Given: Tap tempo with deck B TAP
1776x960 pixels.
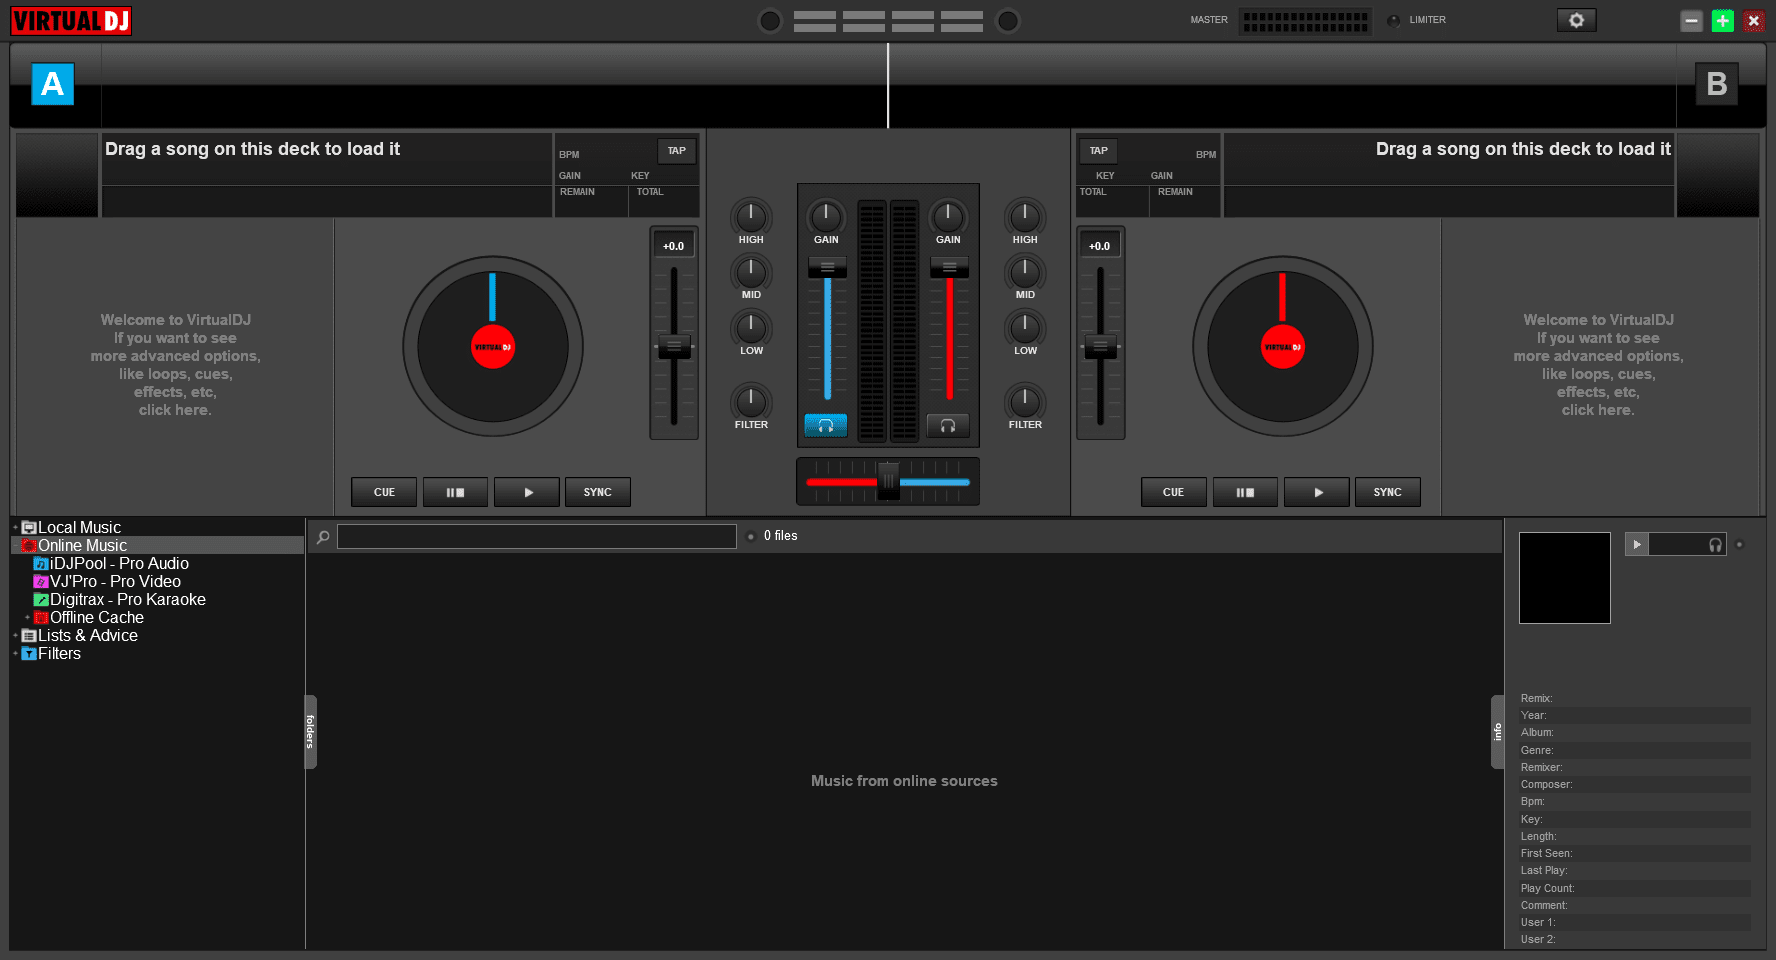Looking at the screenshot, I should [1098, 151].
